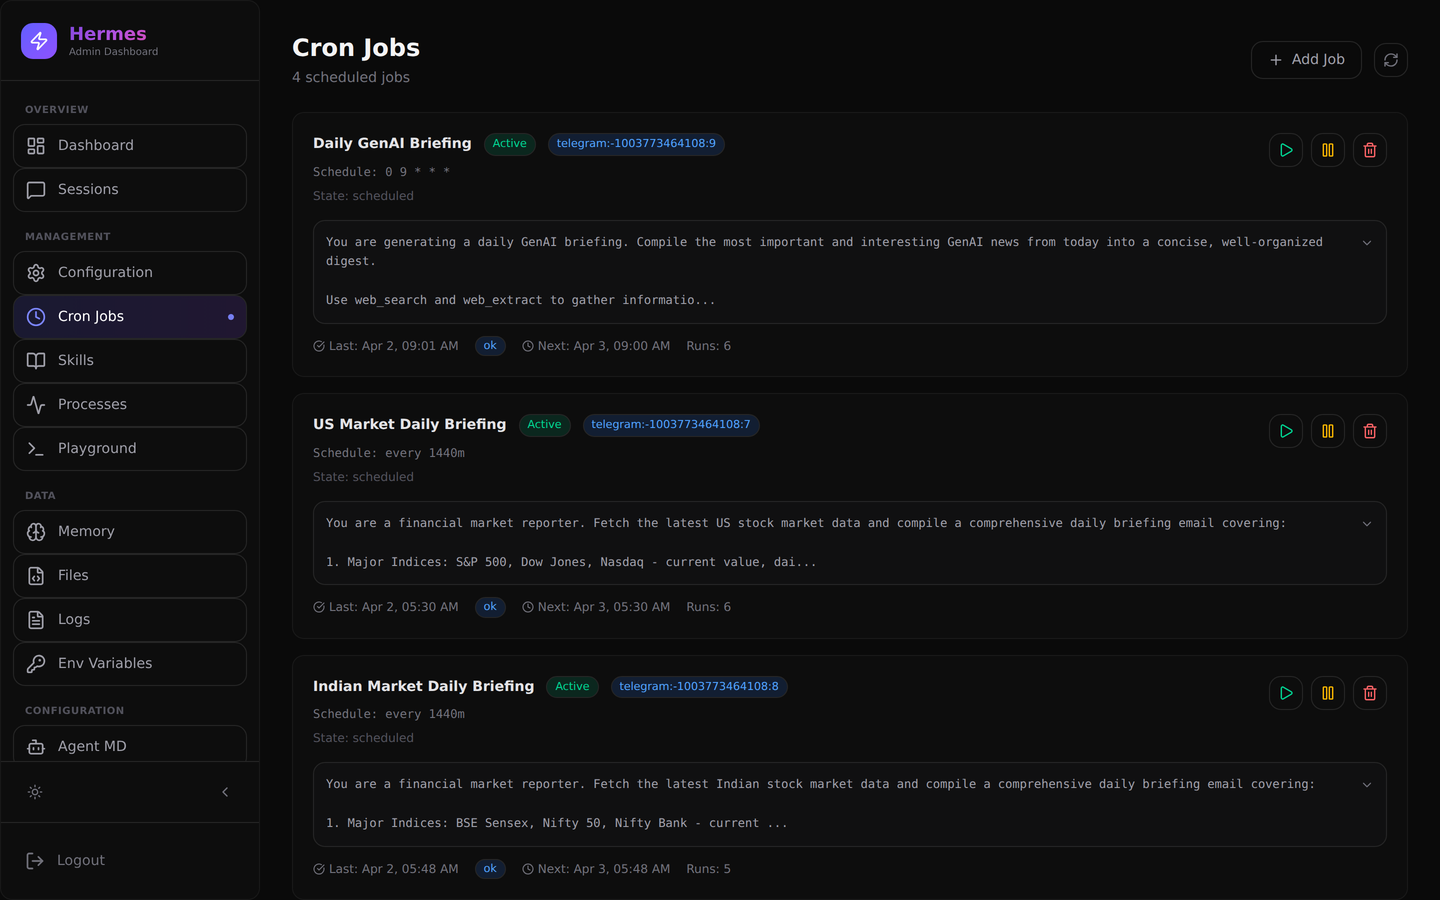1440x900 pixels.
Task: Expand the US Market Daily Briefing prompt
Action: point(1367,524)
